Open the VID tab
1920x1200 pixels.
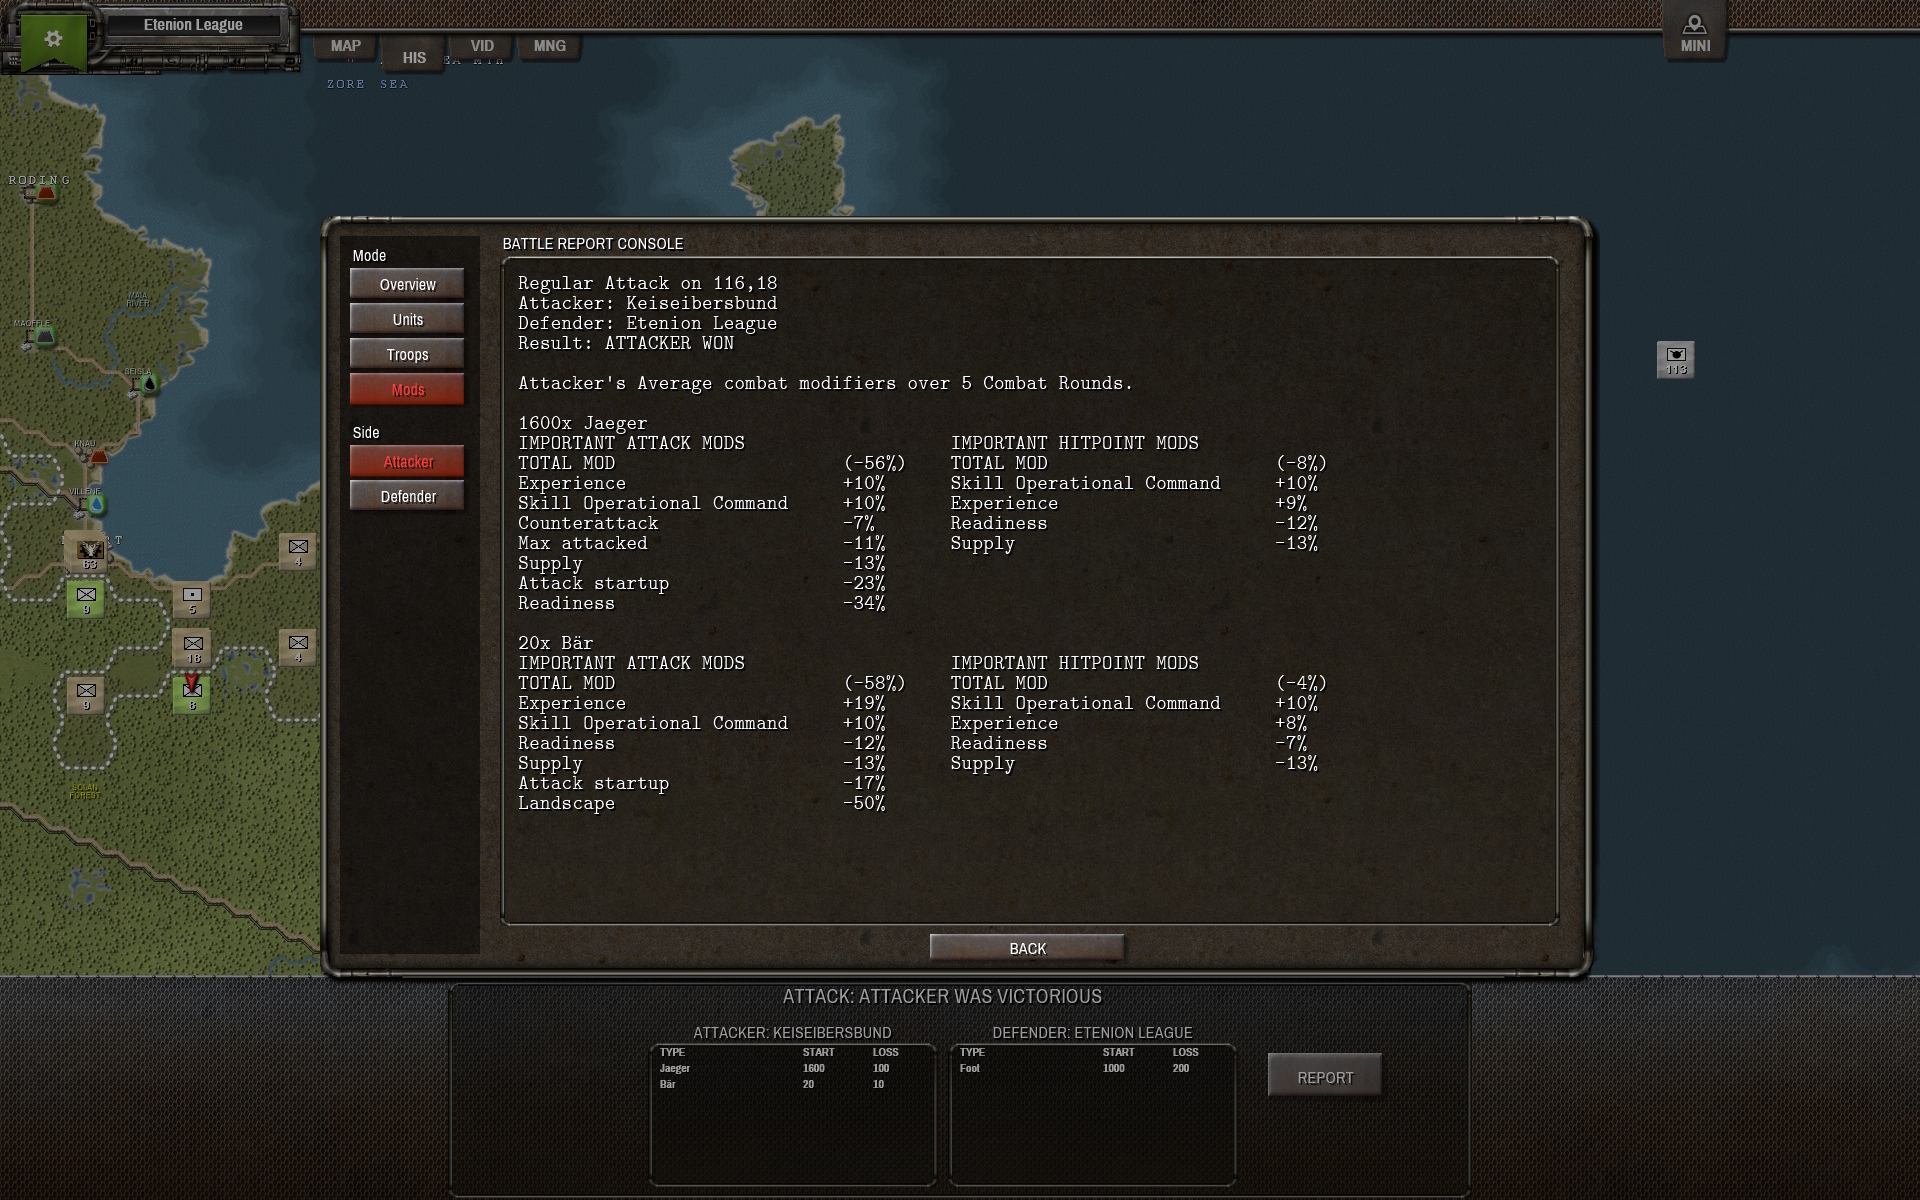click(x=481, y=45)
